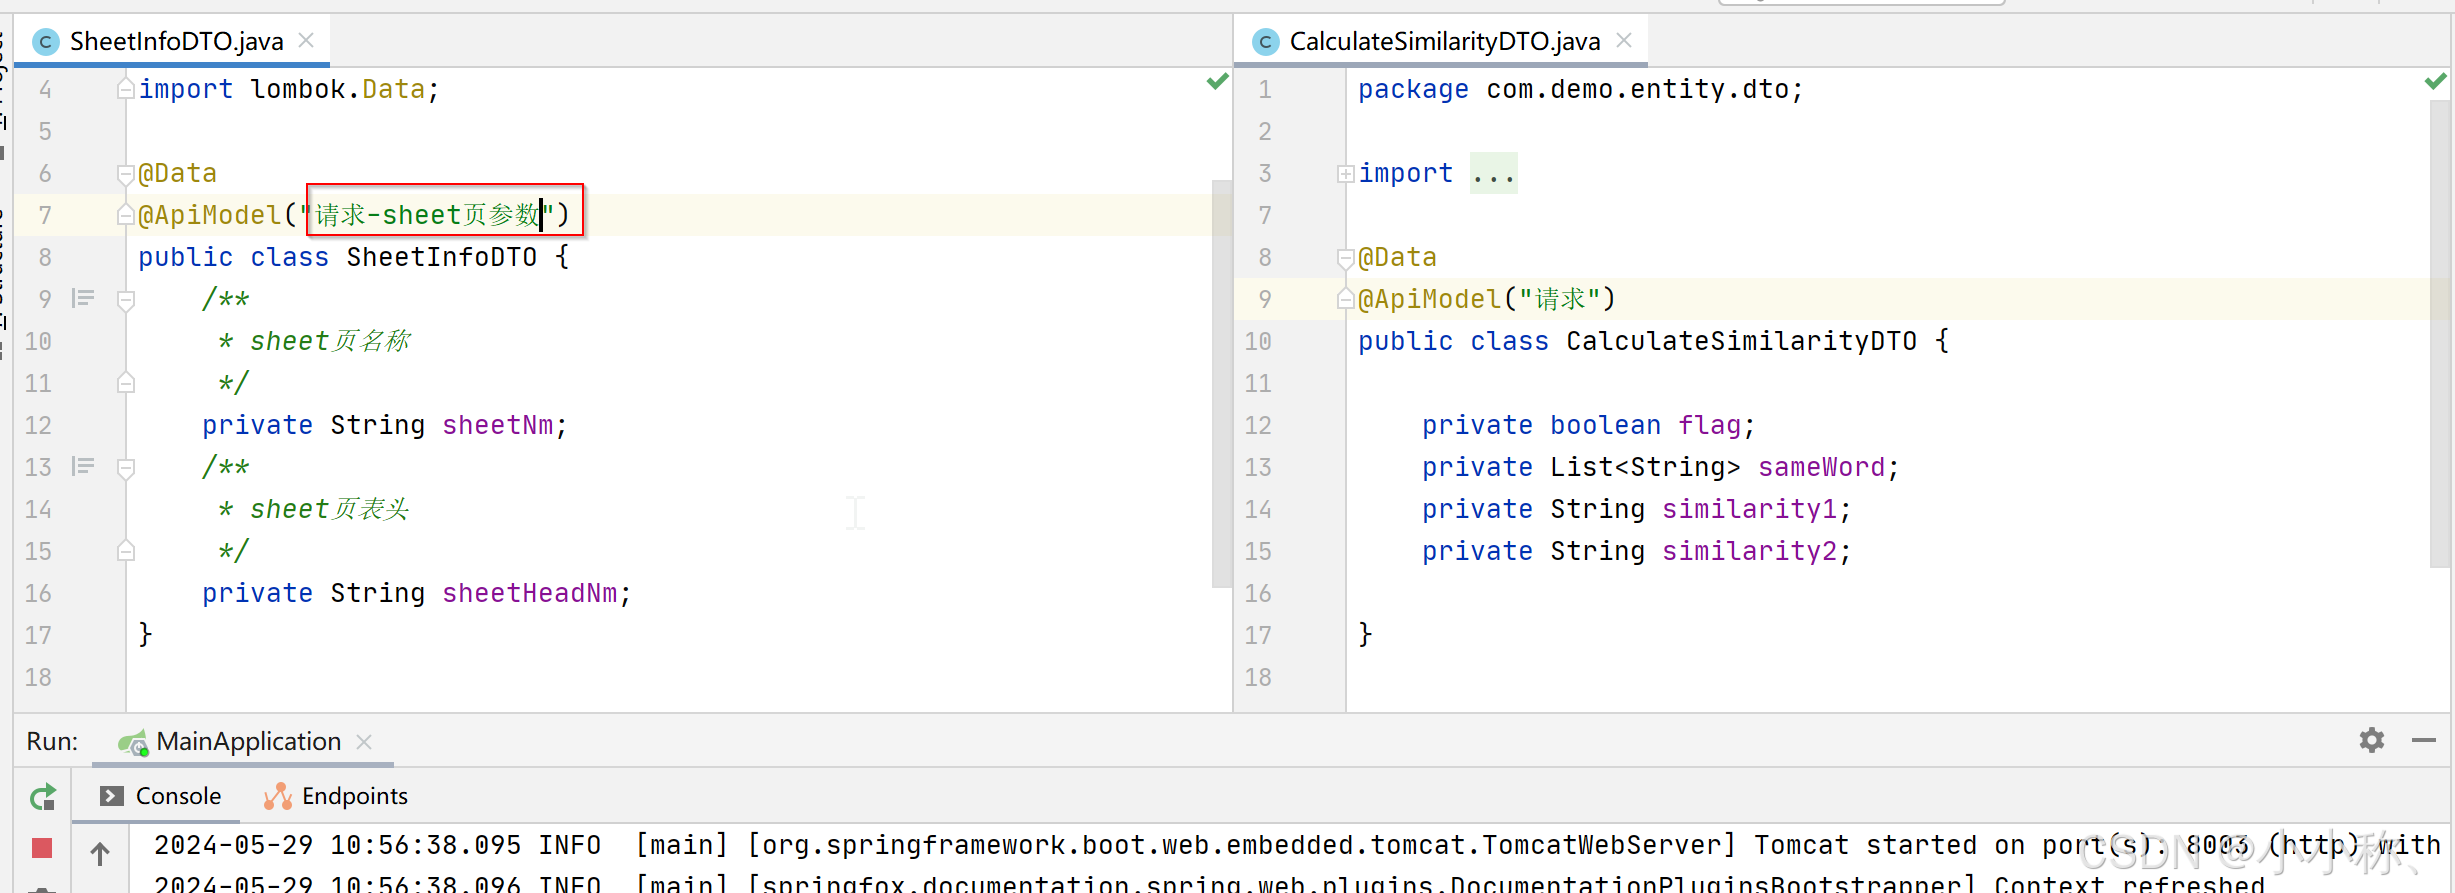Toggle rendered doc view for line 9 comment
The width and height of the screenshot is (2455, 893).
coord(83,298)
